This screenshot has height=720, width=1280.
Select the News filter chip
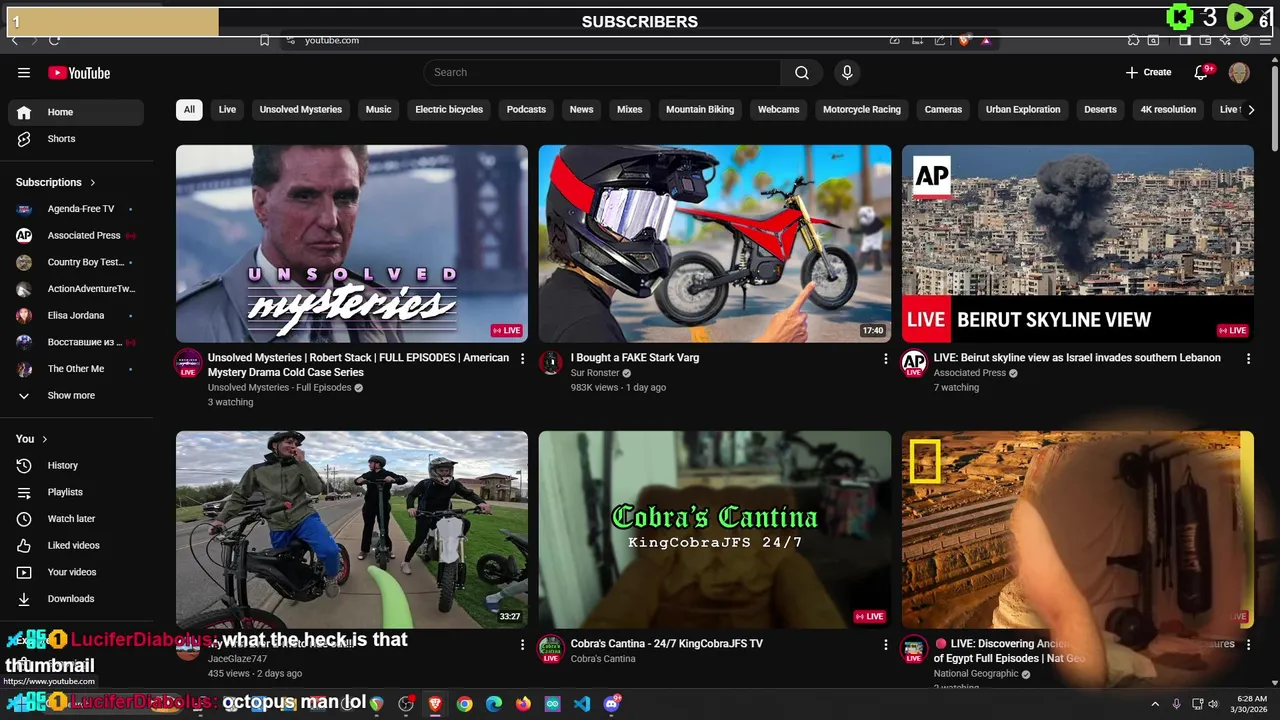pos(581,110)
